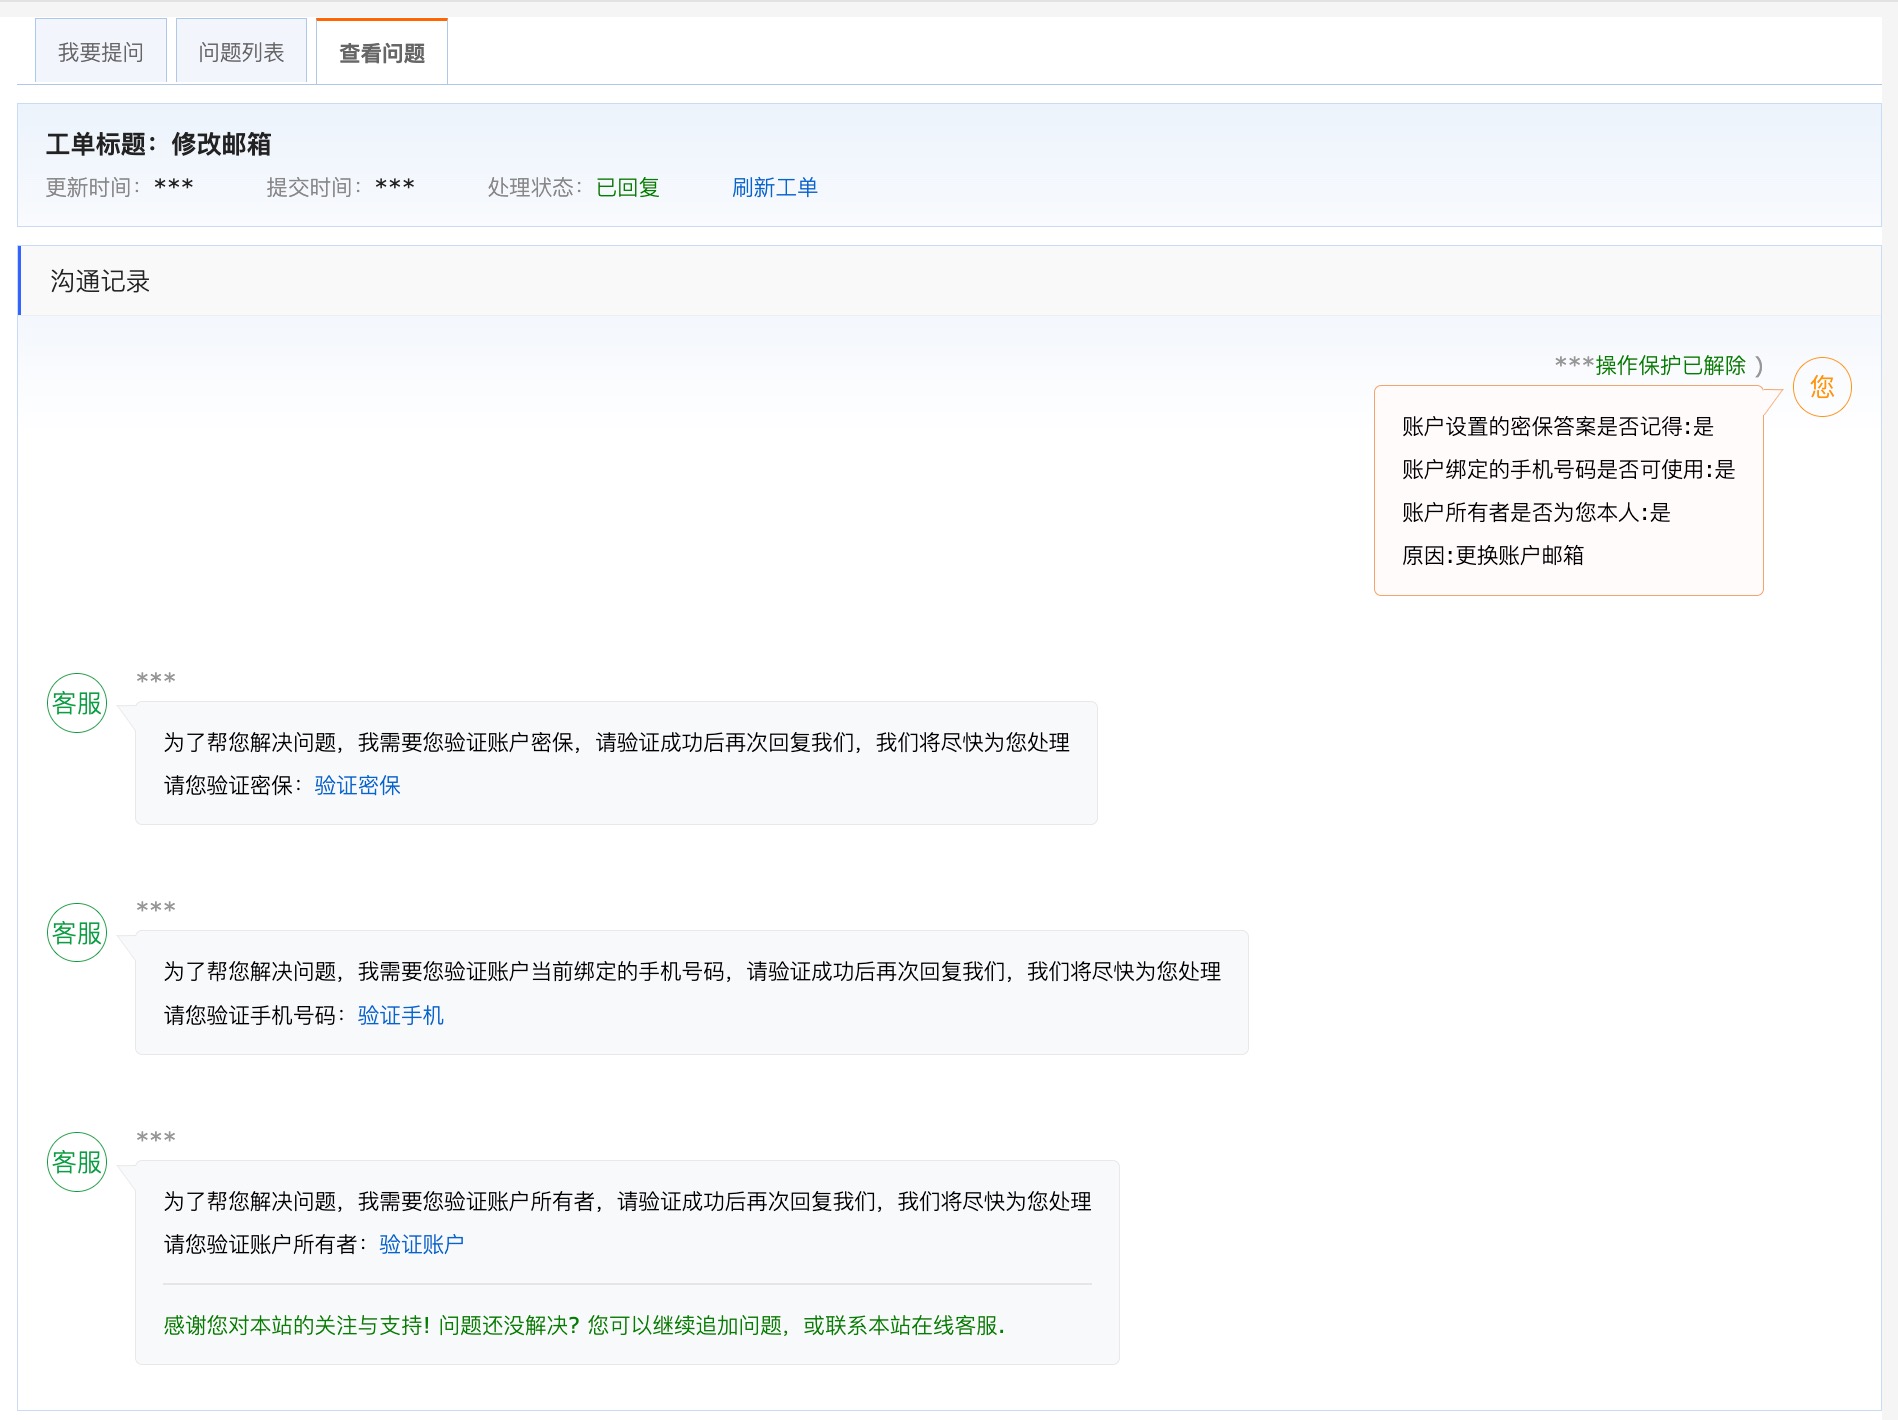Click the orange 您 user avatar
The height and width of the screenshot is (1420, 1898).
1821,387
